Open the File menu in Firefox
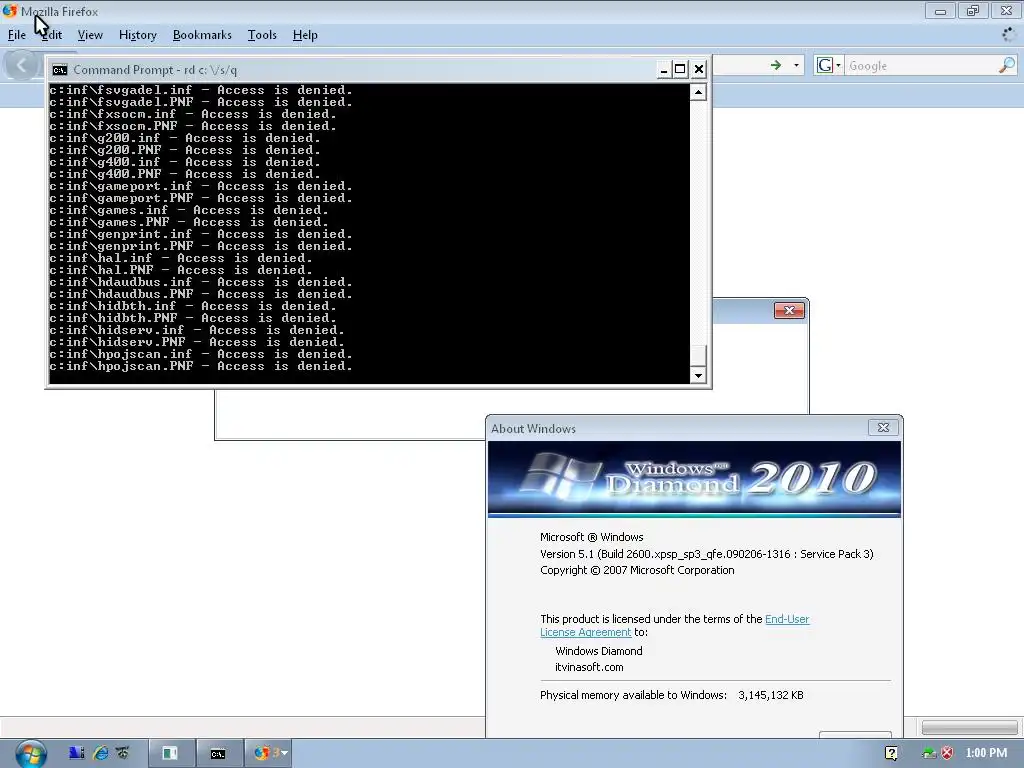The image size is (1024, 768). tap(16, 35)
